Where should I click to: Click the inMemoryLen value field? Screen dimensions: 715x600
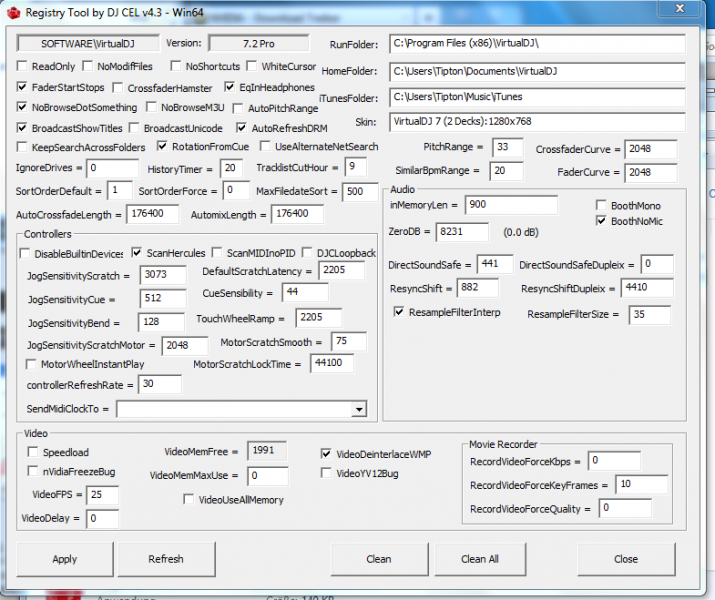(x=511, y=205)
